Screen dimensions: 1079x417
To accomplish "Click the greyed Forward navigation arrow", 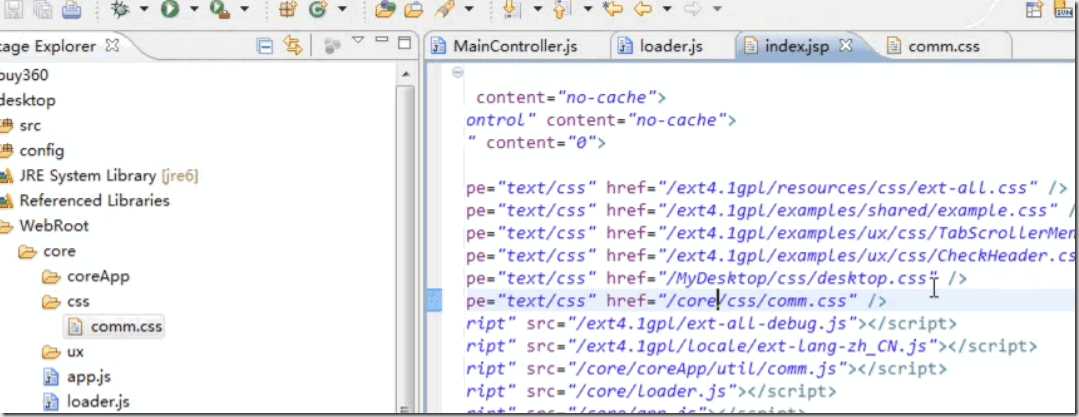I will click(x=693, y=9).
